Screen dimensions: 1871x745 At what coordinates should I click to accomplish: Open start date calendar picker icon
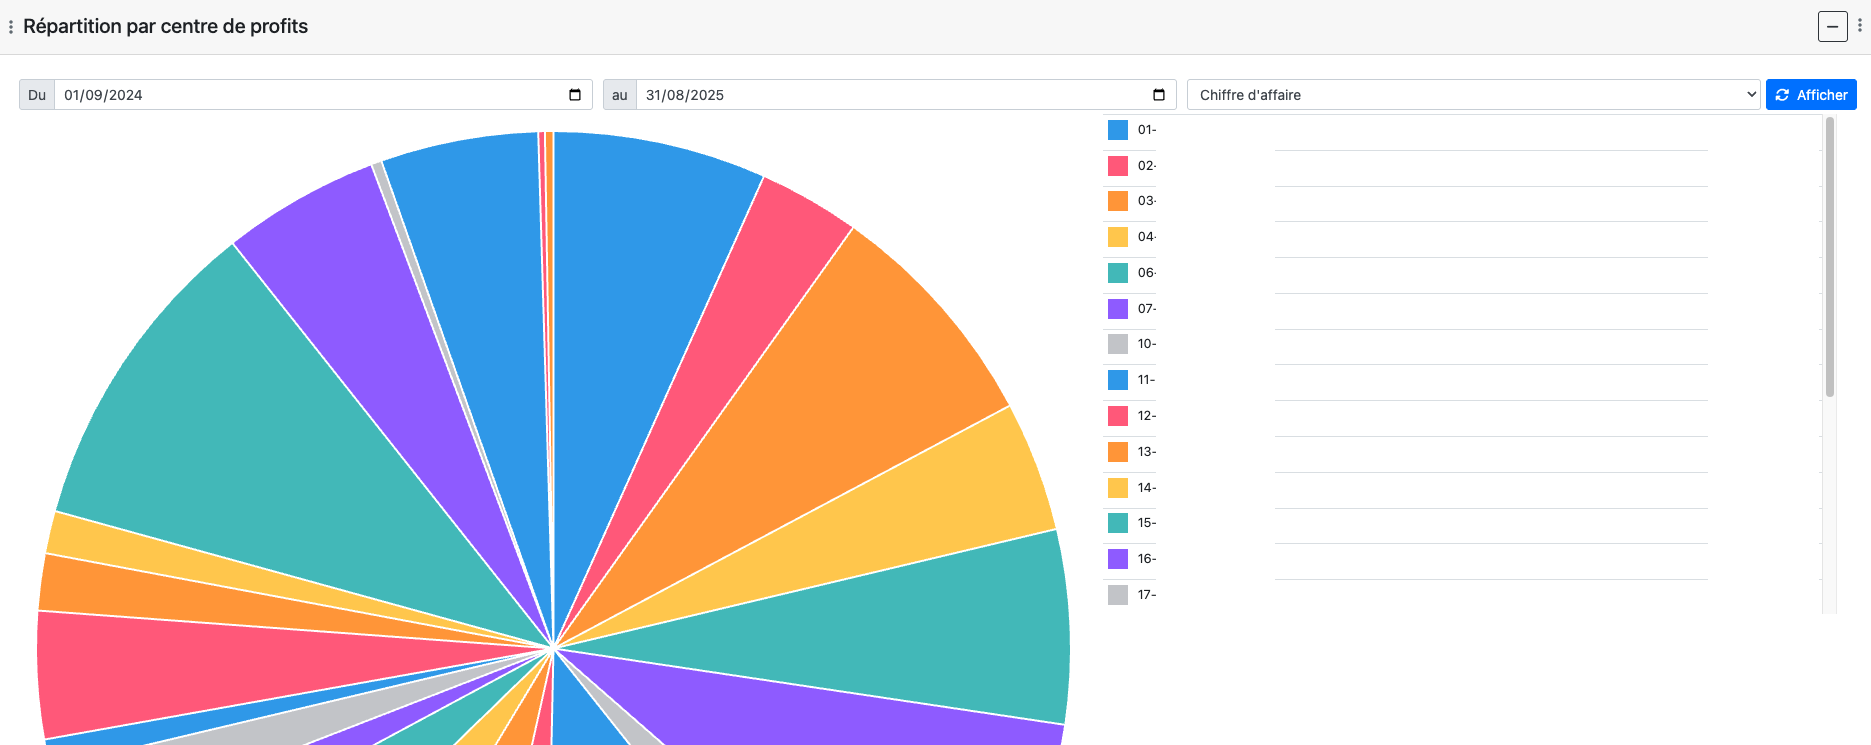point(575,95)
